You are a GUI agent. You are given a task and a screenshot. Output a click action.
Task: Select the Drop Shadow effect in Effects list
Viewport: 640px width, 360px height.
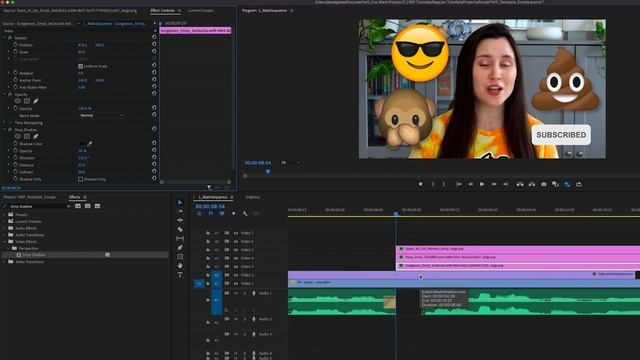pos(34,255)
